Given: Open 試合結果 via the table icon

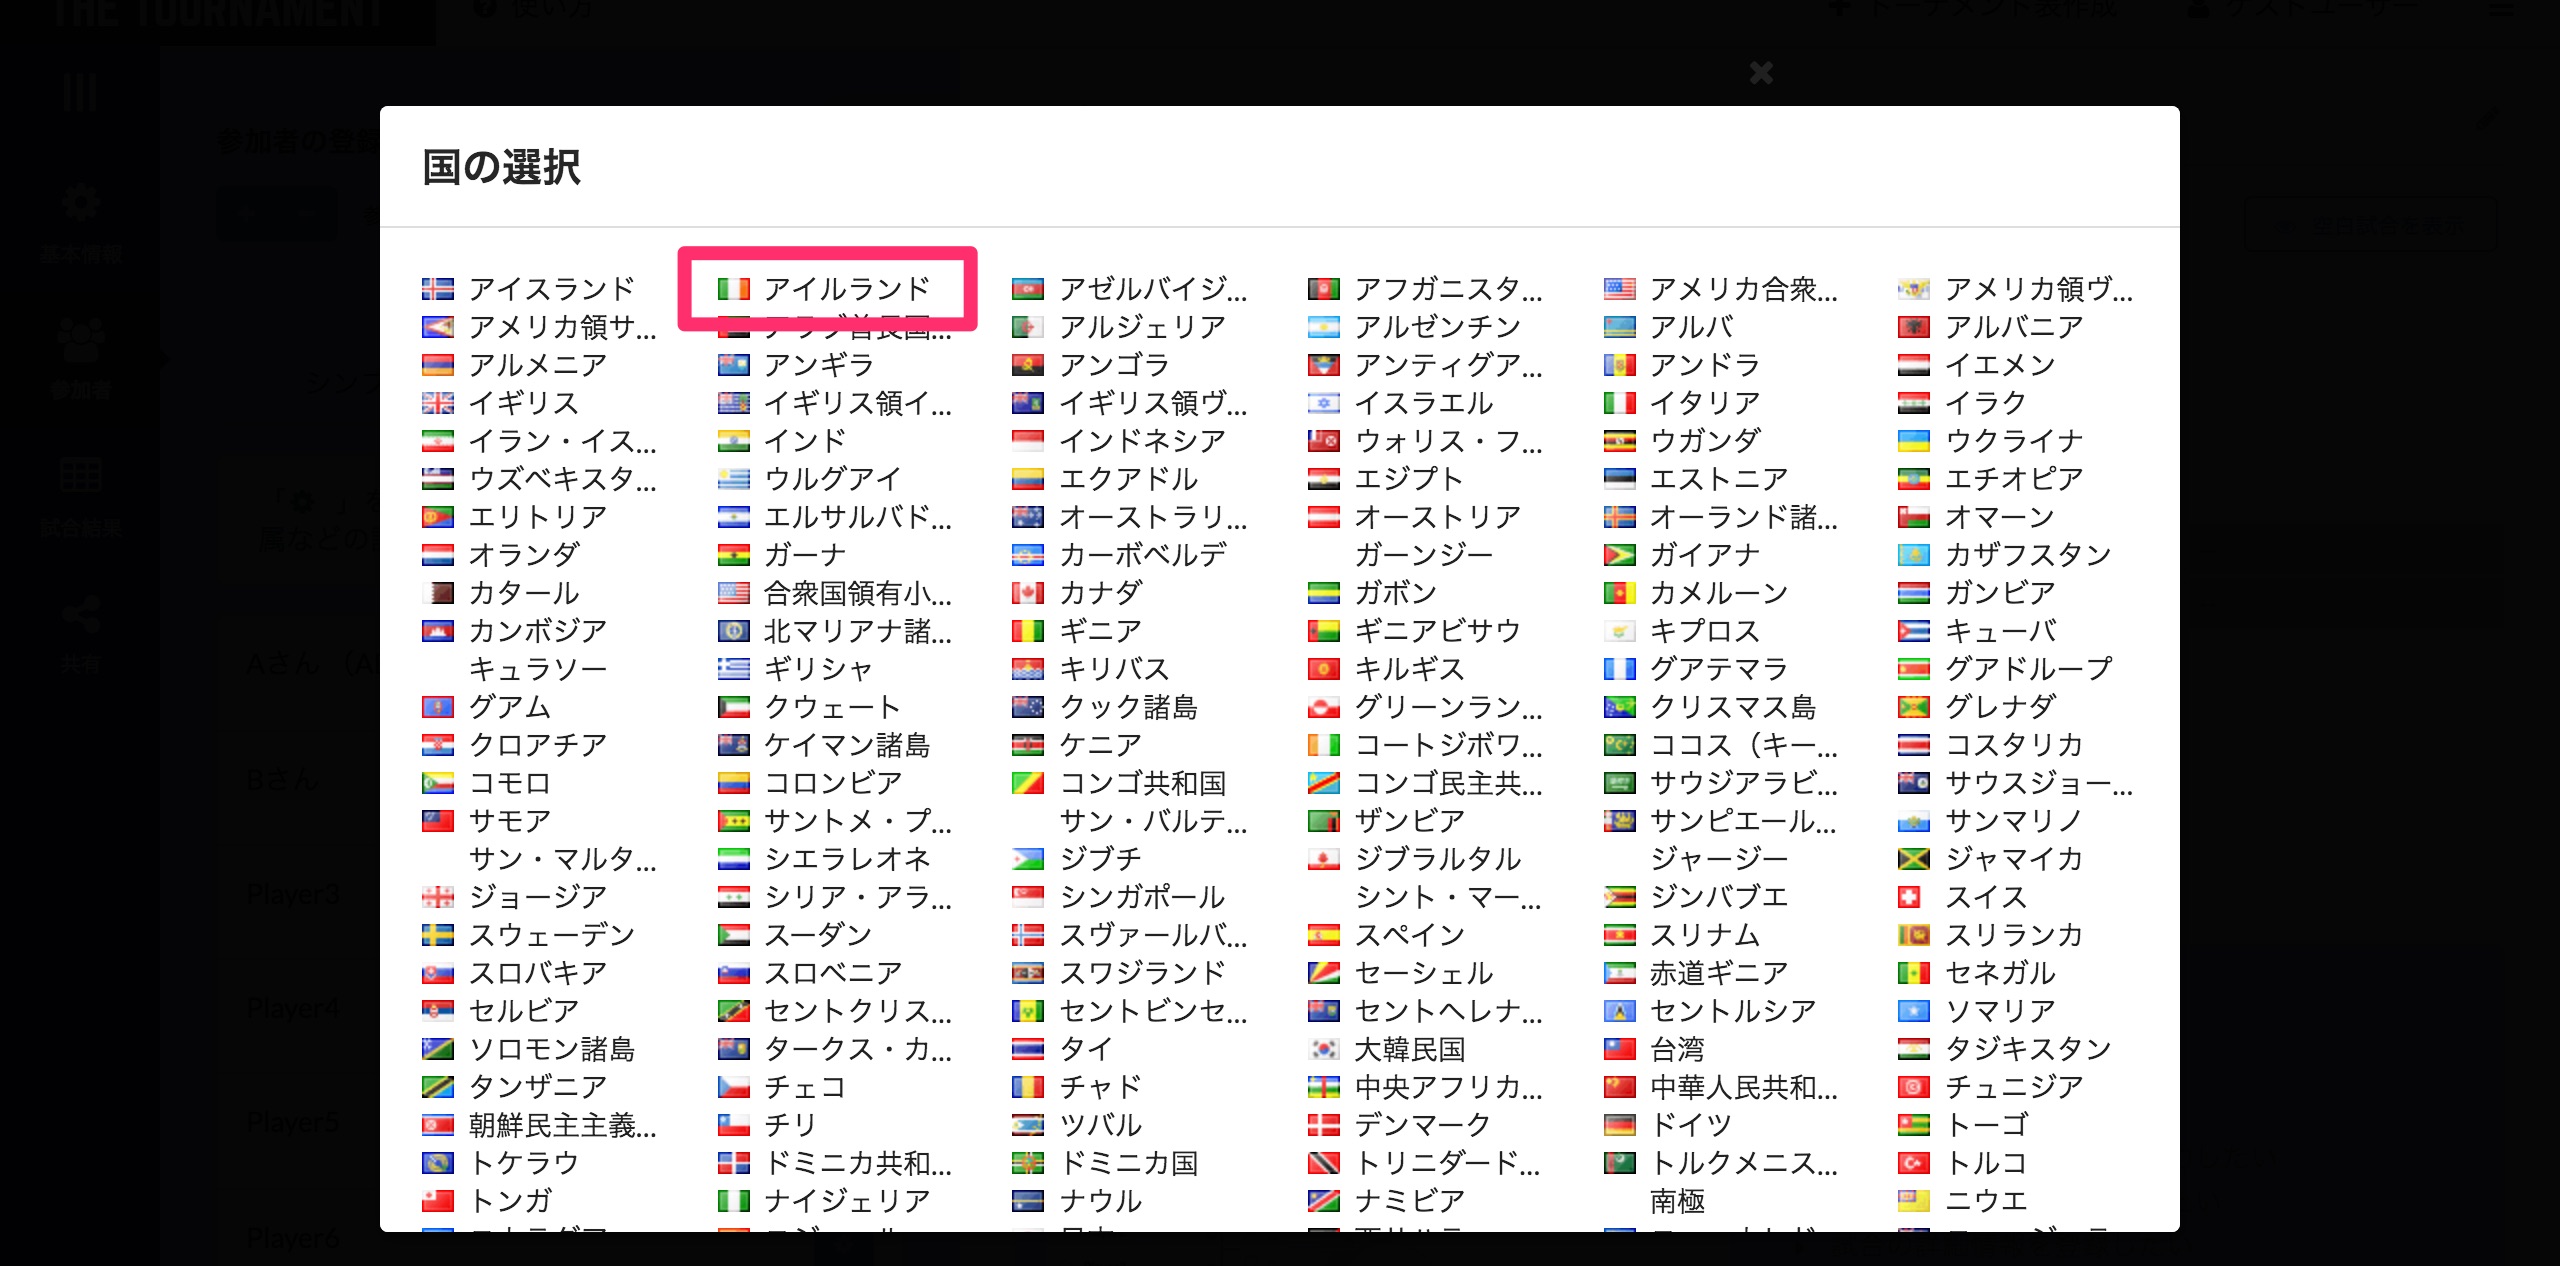Looking at the screenshot, I should click(x=80, y=475).
